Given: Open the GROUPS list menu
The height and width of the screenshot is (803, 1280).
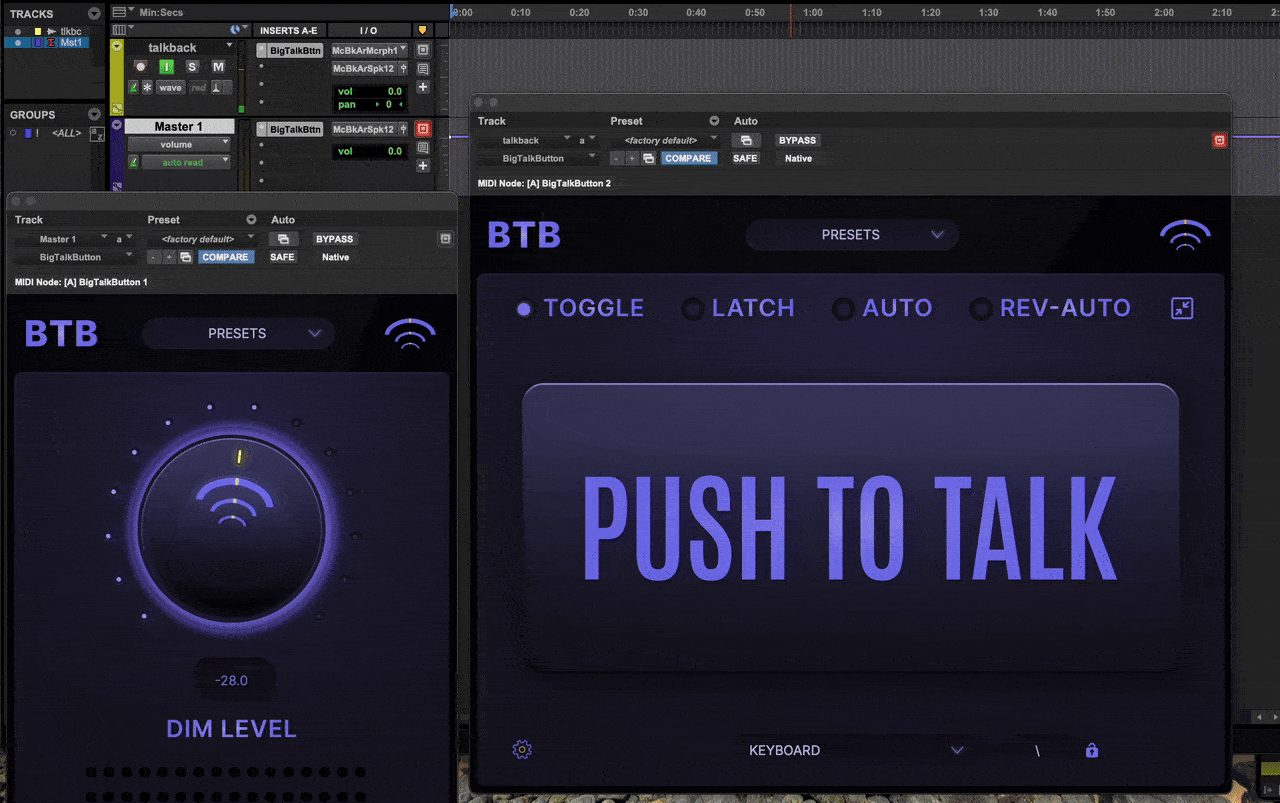Looking at the screenshot, I should point(94,114).
